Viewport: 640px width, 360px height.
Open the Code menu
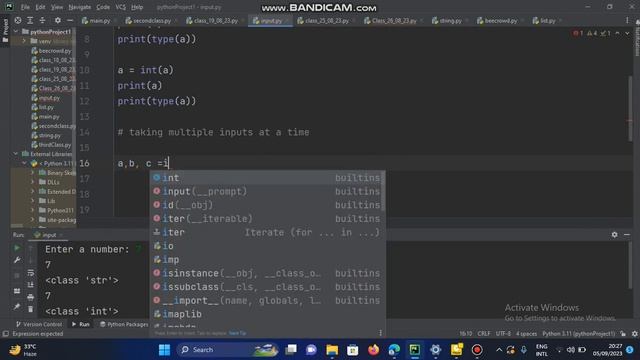click(x=103, y=7)
